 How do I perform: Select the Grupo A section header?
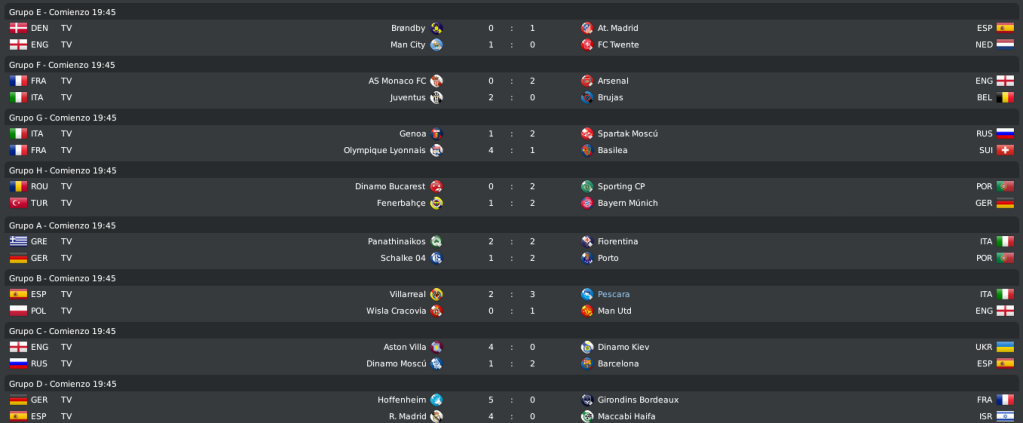(512, 225)
